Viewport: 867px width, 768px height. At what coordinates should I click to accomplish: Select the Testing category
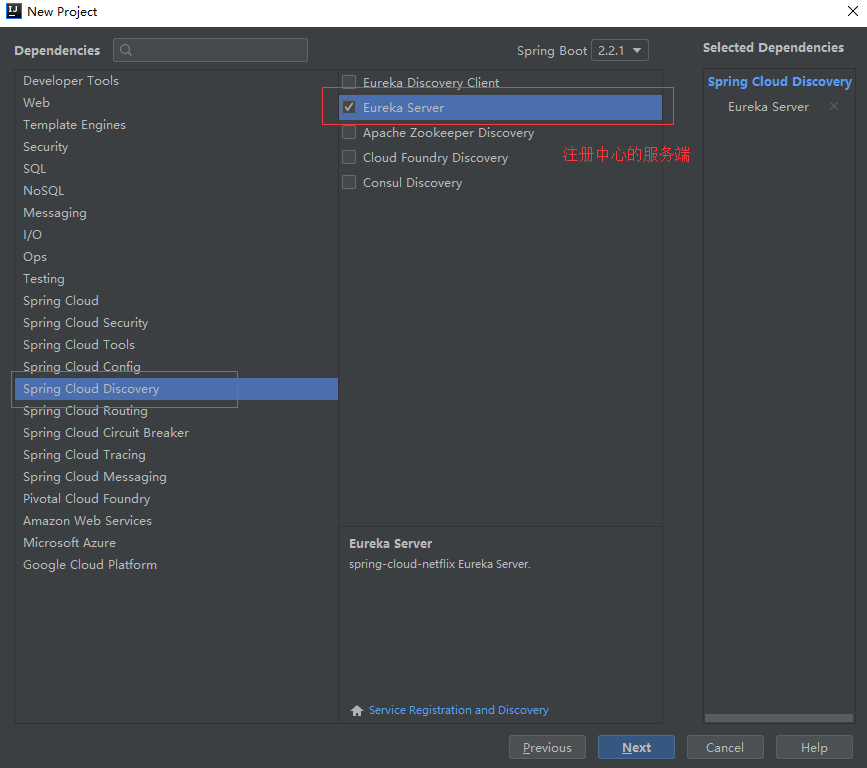[x=176, y=279]
